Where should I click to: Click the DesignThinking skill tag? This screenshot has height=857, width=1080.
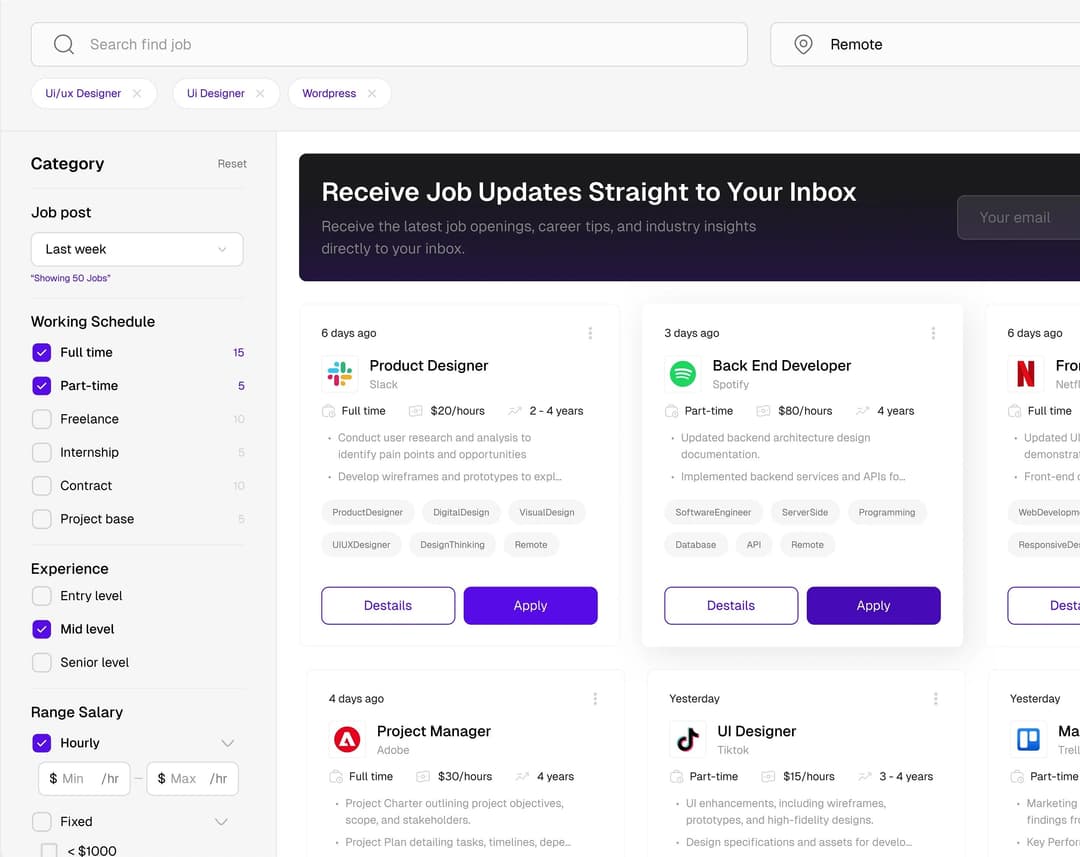pos(453,545)
